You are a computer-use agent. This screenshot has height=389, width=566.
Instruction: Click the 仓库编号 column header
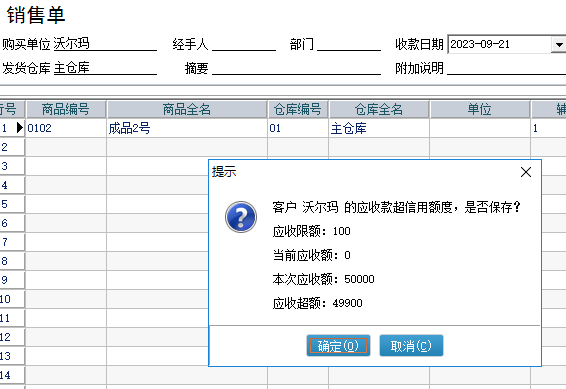coord(297,109)
